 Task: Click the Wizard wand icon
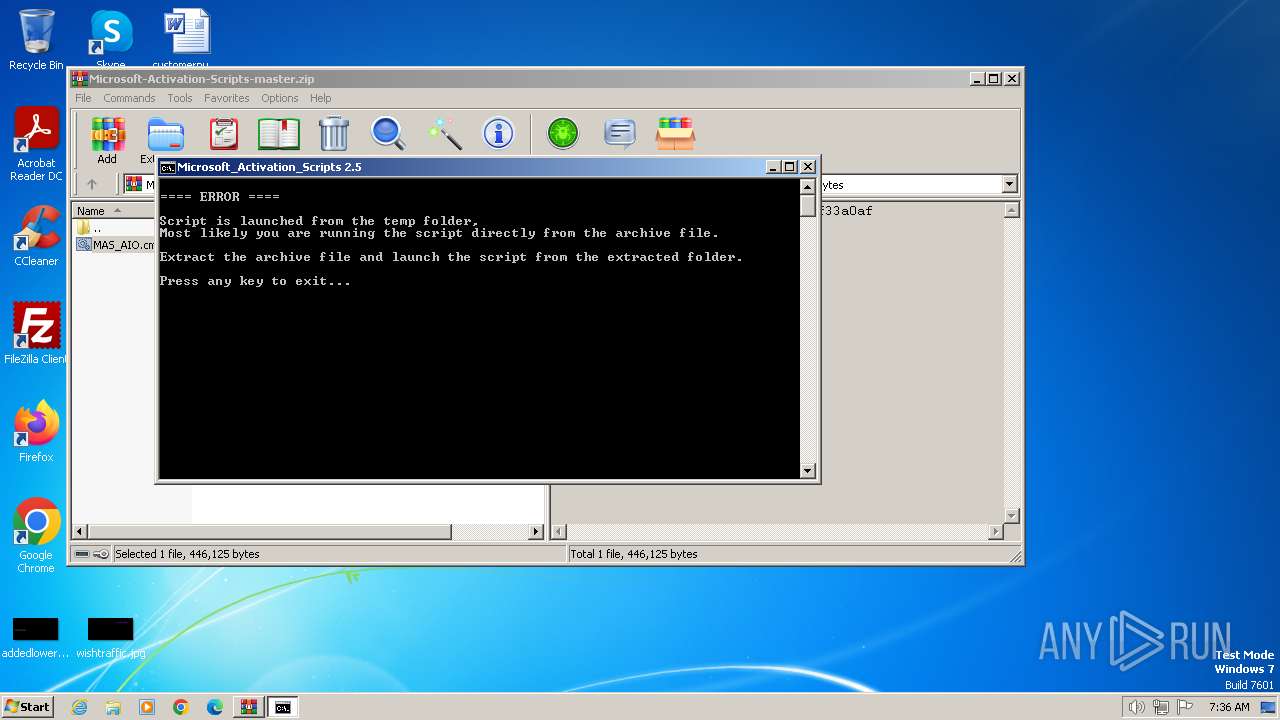pos(444,134)
